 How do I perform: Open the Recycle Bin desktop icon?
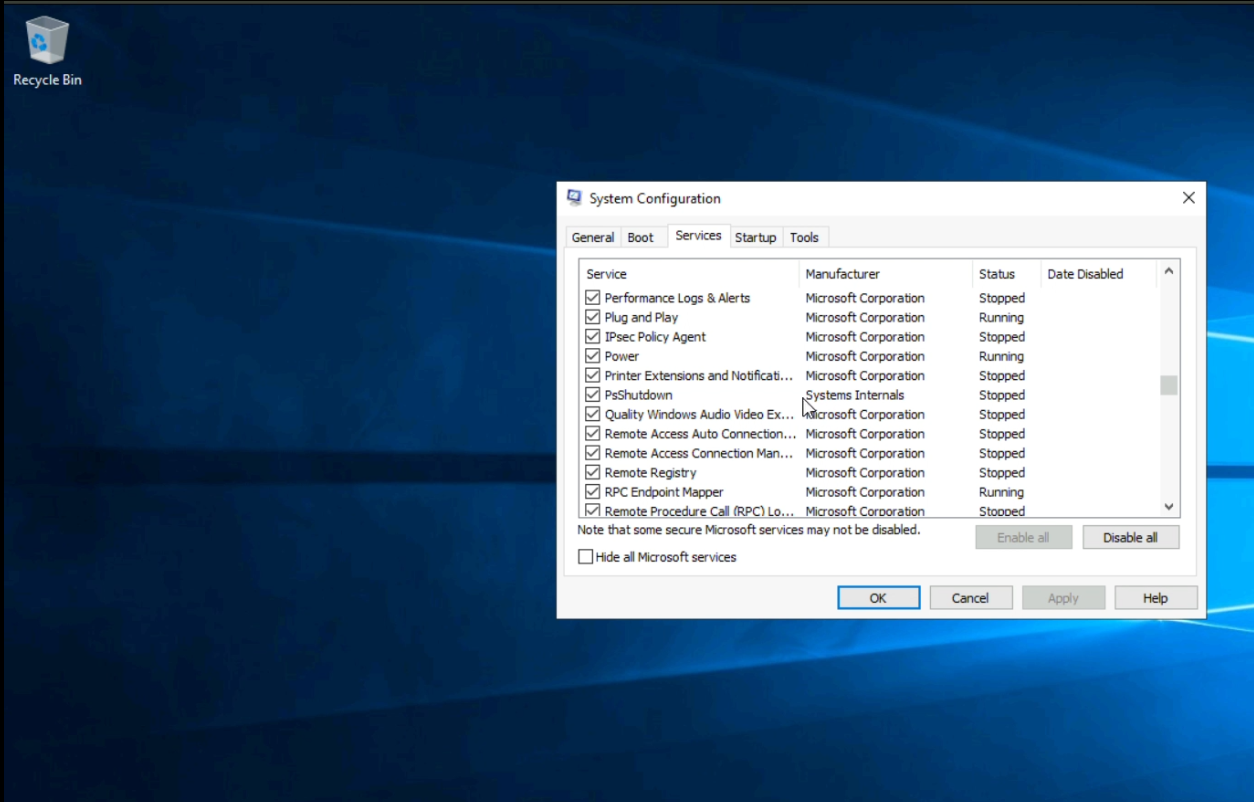(x=47, y=50)
